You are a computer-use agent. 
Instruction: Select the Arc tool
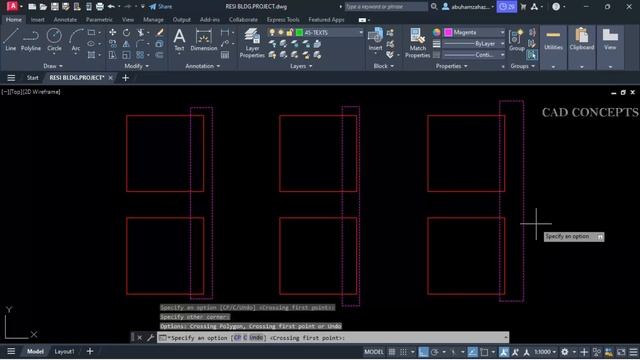[x=76, y=40]
